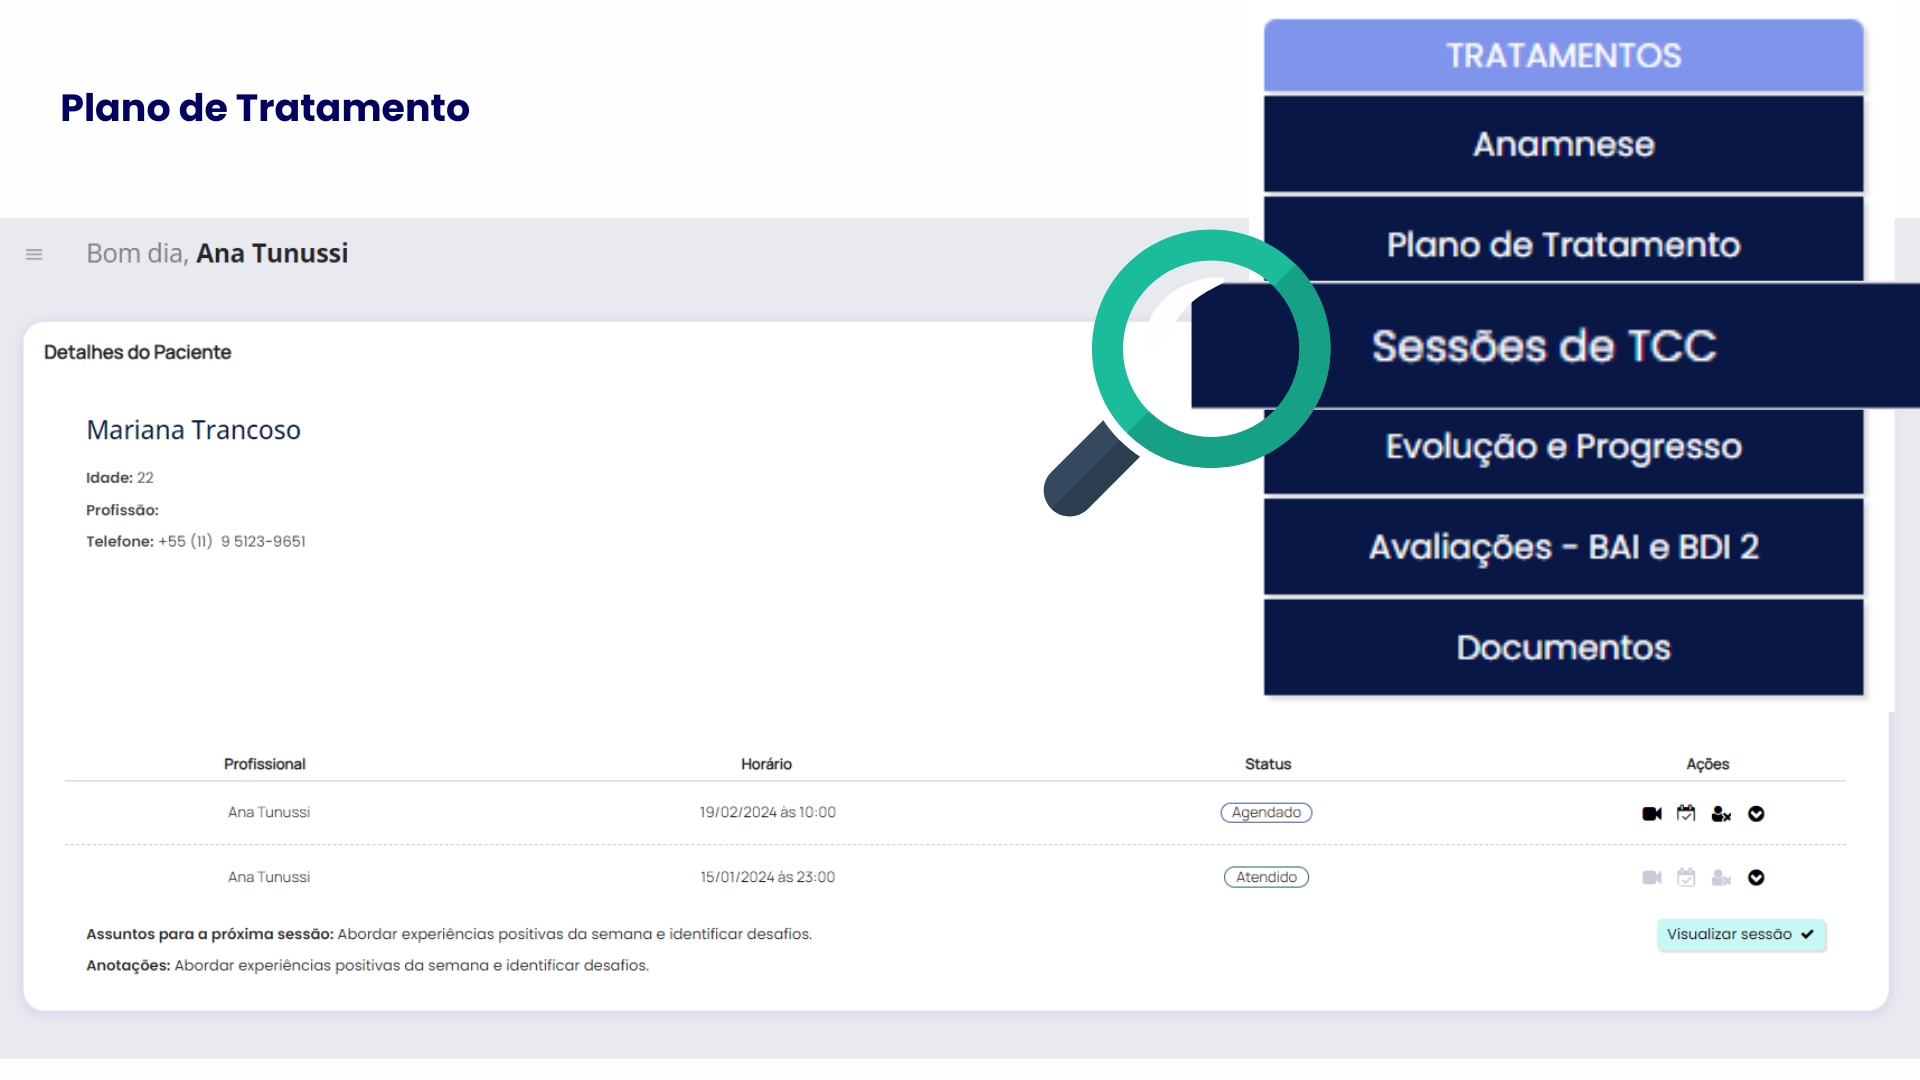Mark patient absent for the 19/02/2024 session

[1721, 814]
